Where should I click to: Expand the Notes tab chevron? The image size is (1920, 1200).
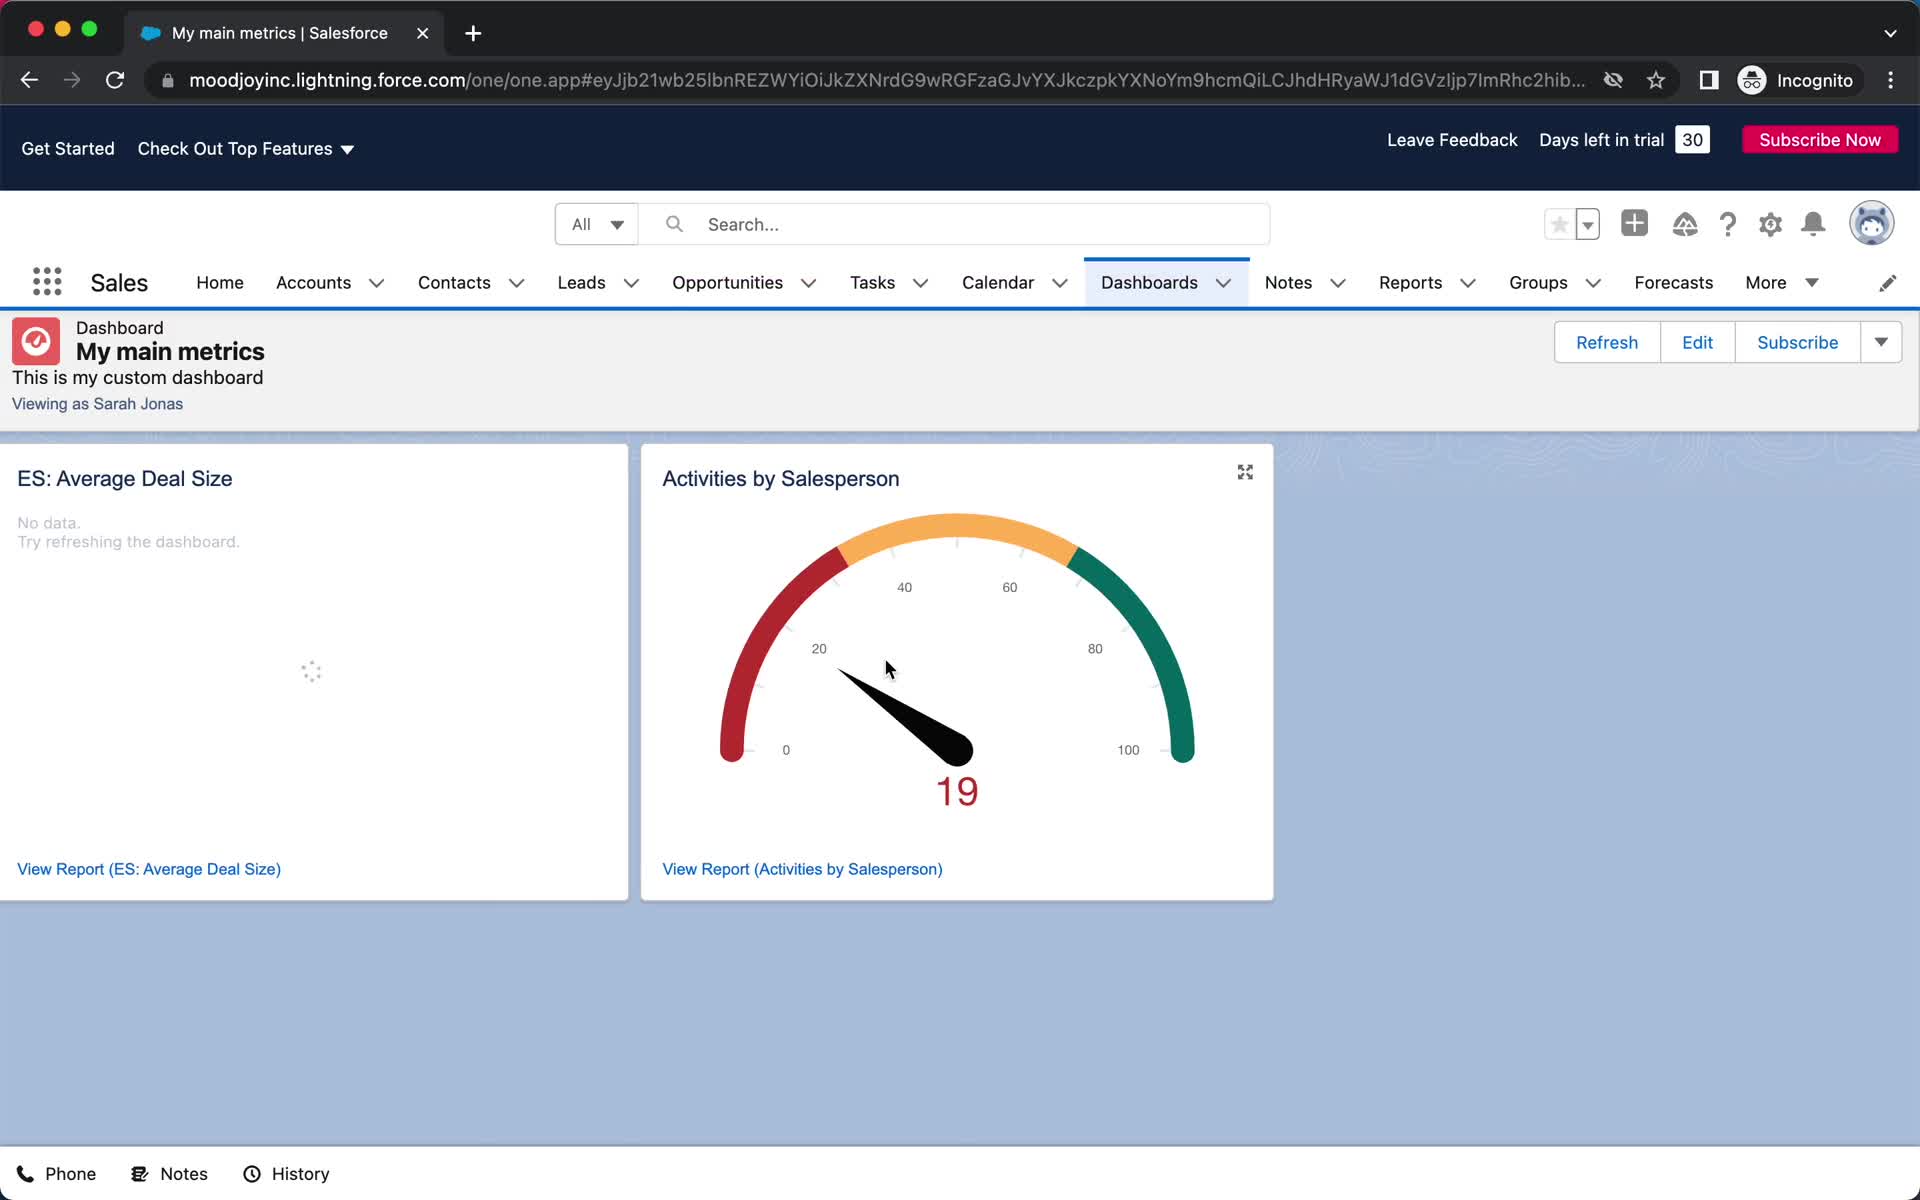1337,283
